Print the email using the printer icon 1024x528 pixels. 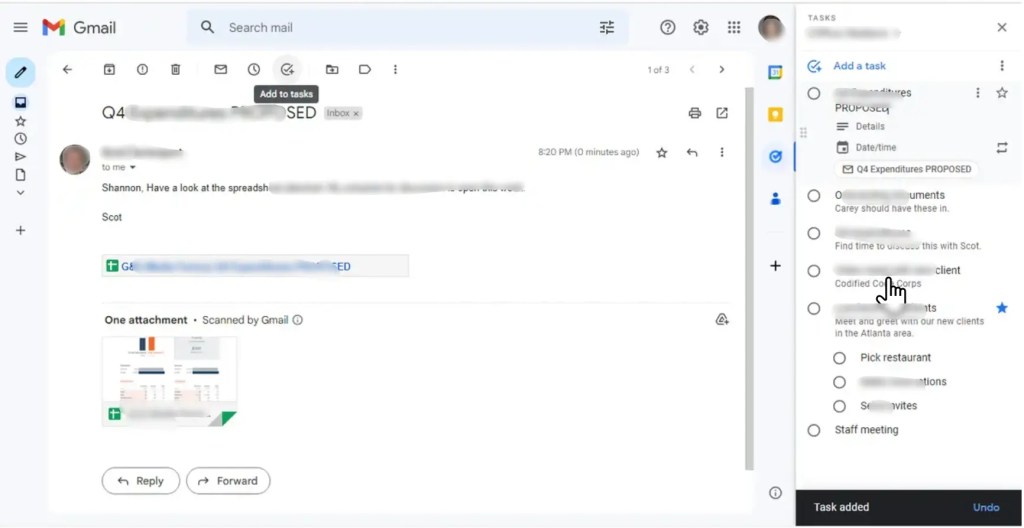coord(694,113)
